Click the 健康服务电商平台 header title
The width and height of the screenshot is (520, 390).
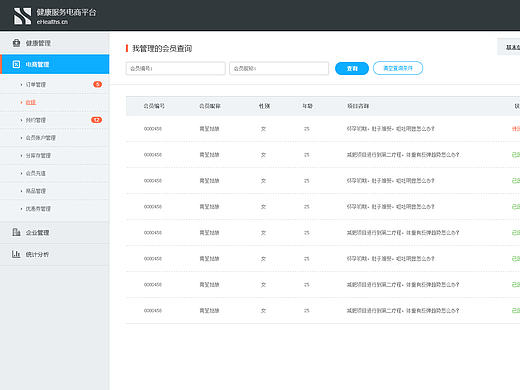[x=66, y=13]
